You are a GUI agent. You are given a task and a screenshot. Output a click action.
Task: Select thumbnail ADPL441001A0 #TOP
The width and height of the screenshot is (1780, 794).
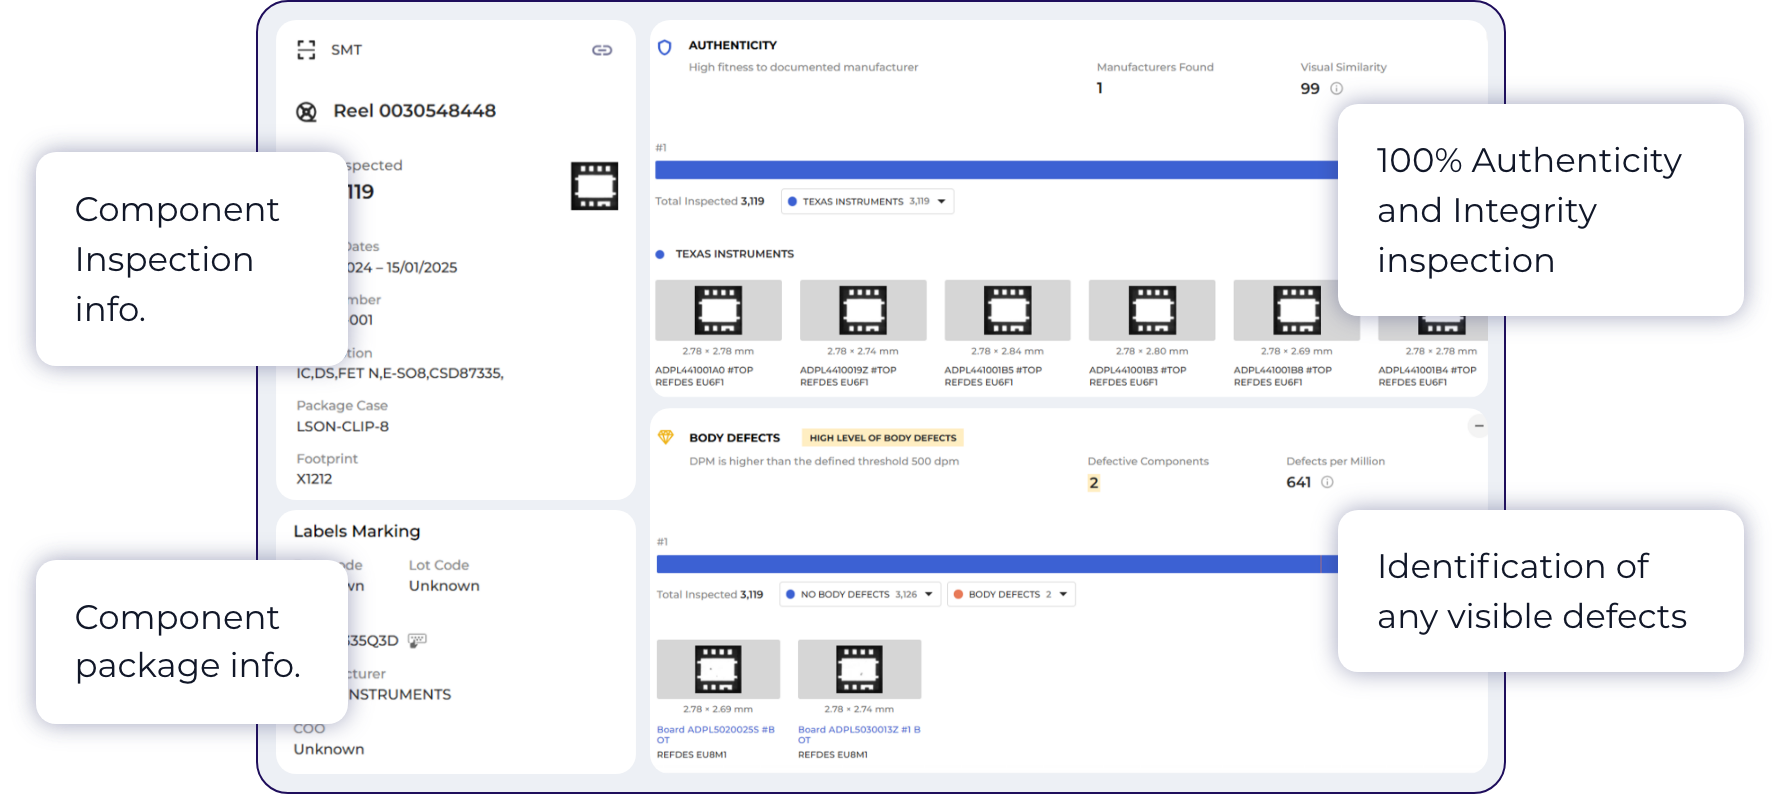pos(718,310)
